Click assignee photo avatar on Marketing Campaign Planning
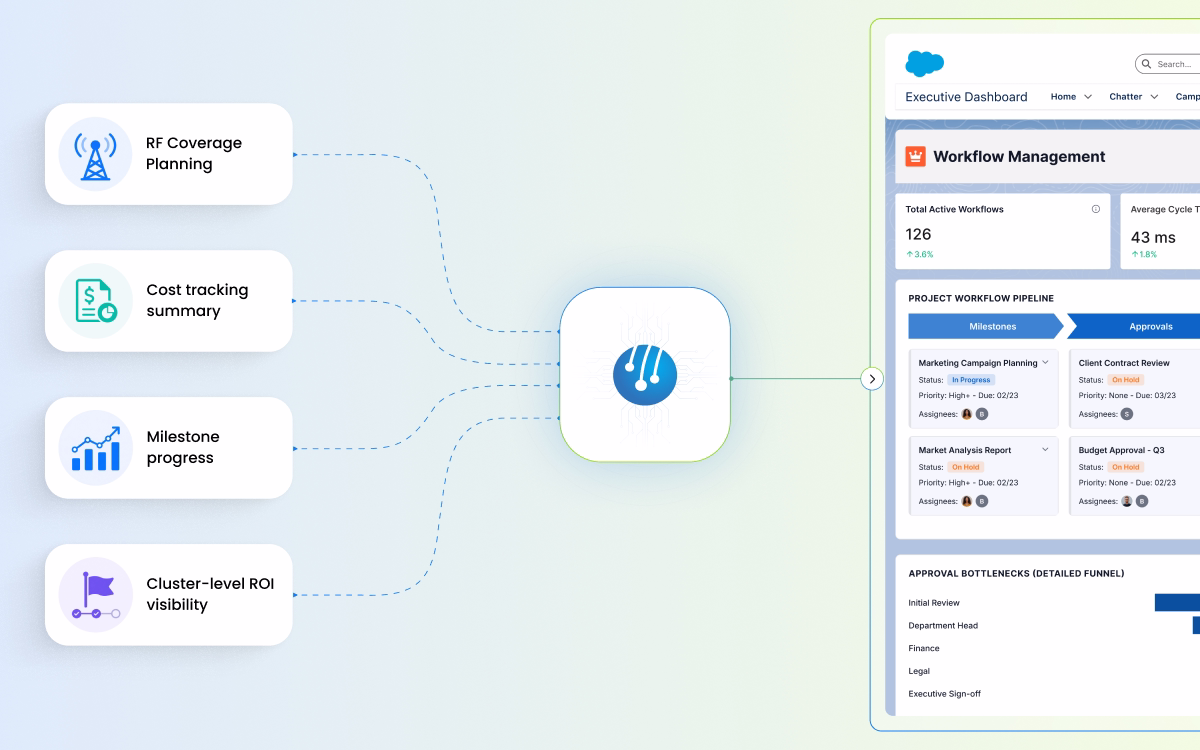Screen dimensions: 1200x750 (x=967, y=414)
